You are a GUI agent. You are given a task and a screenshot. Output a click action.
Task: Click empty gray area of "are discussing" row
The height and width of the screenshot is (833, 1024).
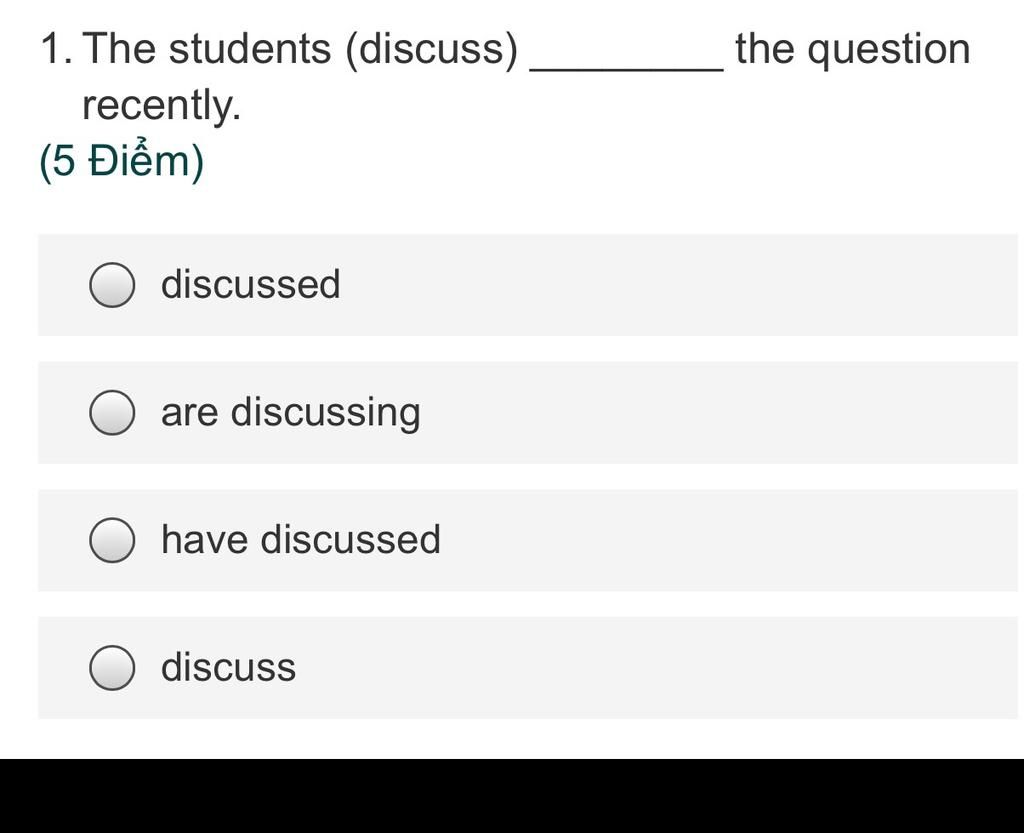[718, 413]
